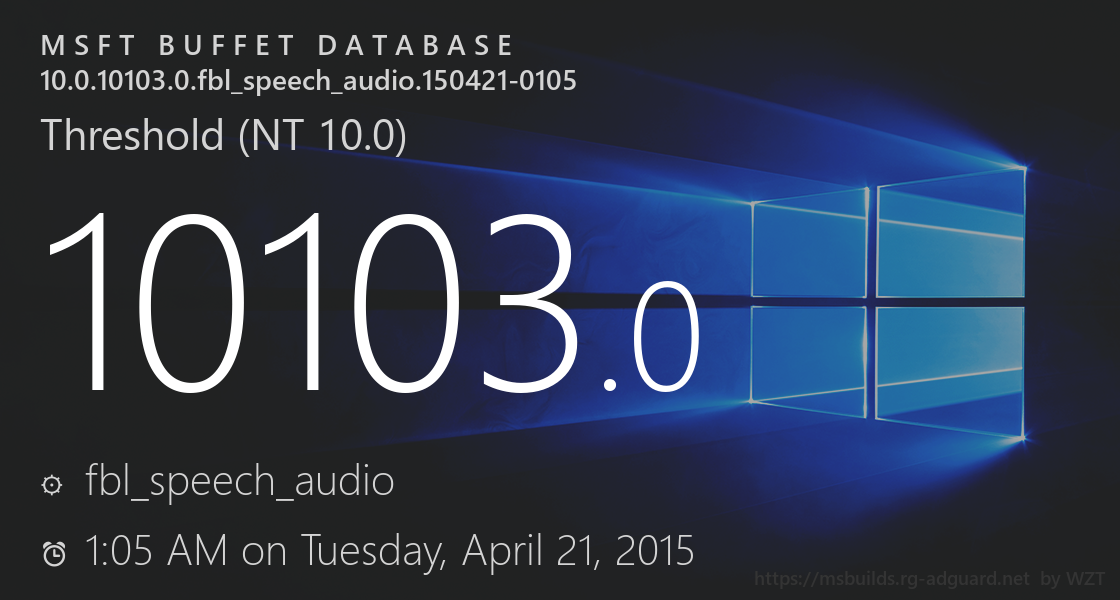Click the gear icon beside fbl_speech_audio

coord(51,485)
